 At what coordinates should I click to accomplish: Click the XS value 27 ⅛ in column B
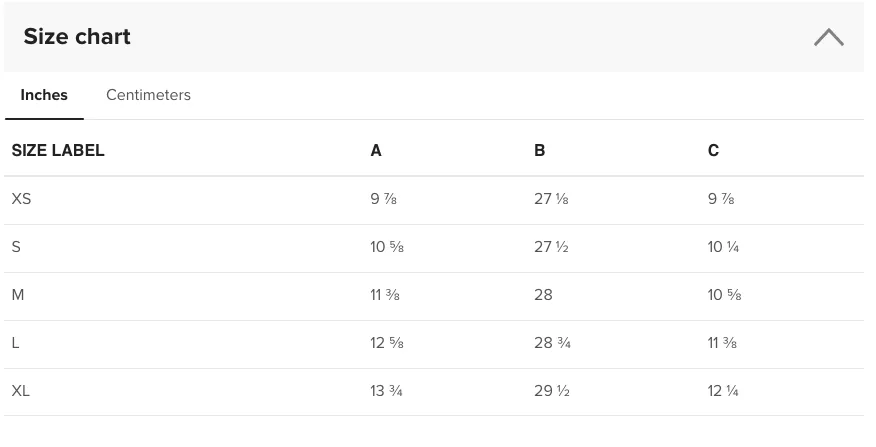[551, 199]
